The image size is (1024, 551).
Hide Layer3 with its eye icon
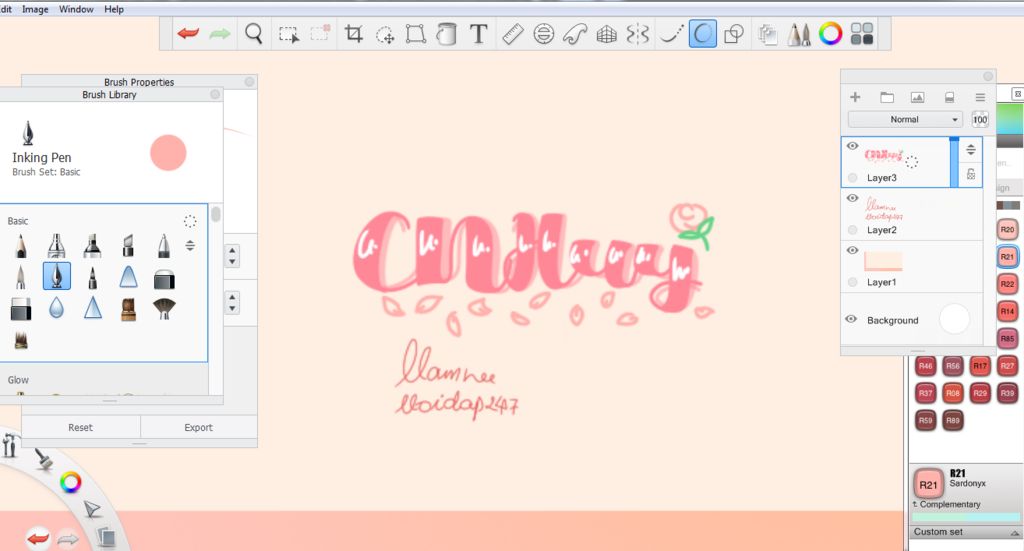coord(852,146)
